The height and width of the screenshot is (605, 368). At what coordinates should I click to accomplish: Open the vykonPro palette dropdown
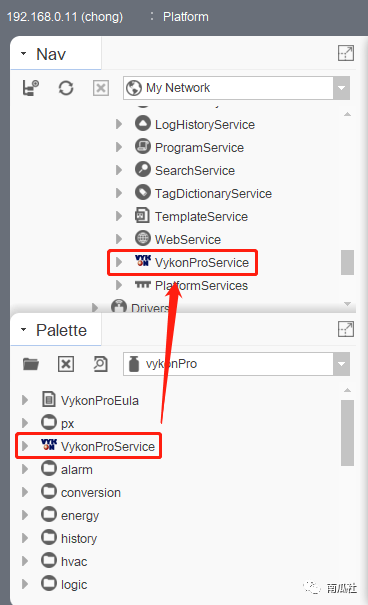click(341, 364)
